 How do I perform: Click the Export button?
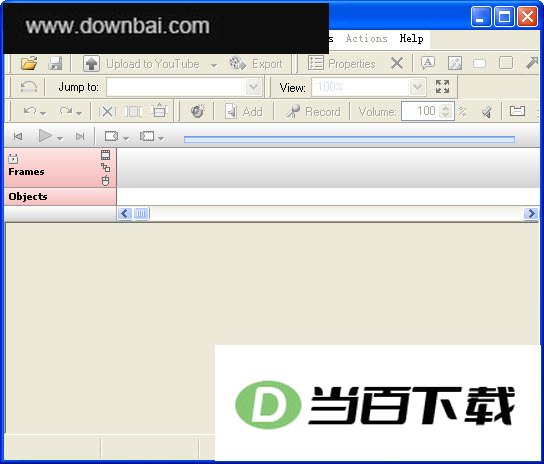(x=256, y=64)
